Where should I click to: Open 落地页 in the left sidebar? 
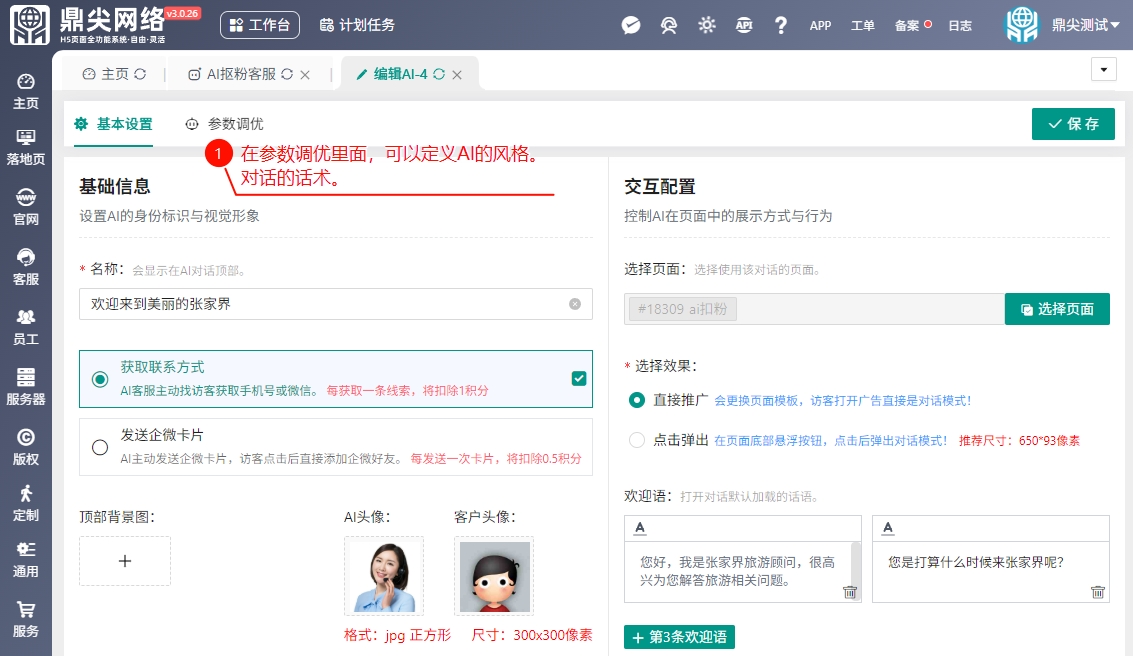point(26,147)
